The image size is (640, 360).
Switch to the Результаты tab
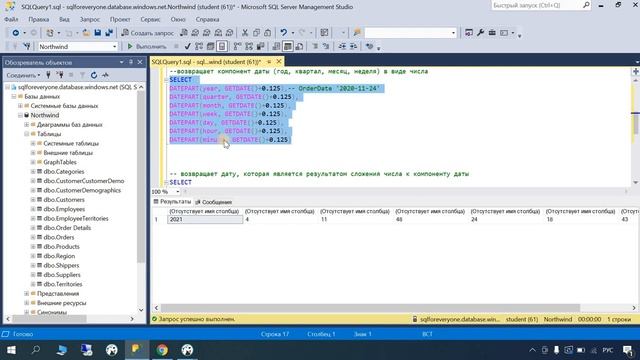pos(172,202)
